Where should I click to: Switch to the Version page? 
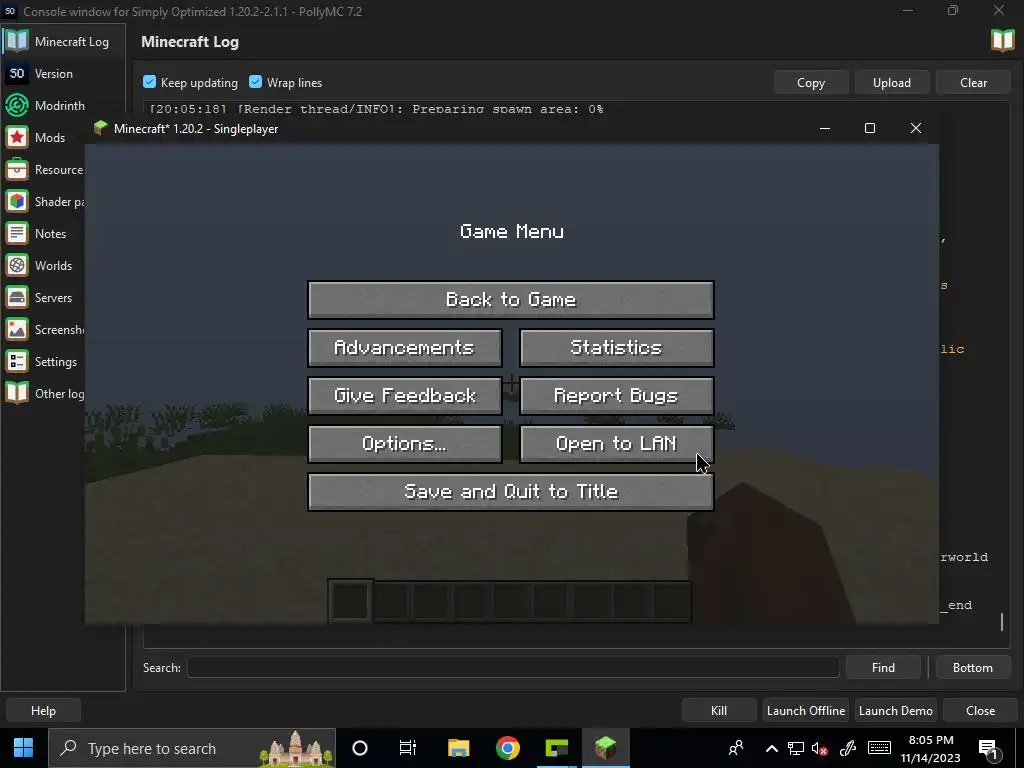click(x=63, y=73)
